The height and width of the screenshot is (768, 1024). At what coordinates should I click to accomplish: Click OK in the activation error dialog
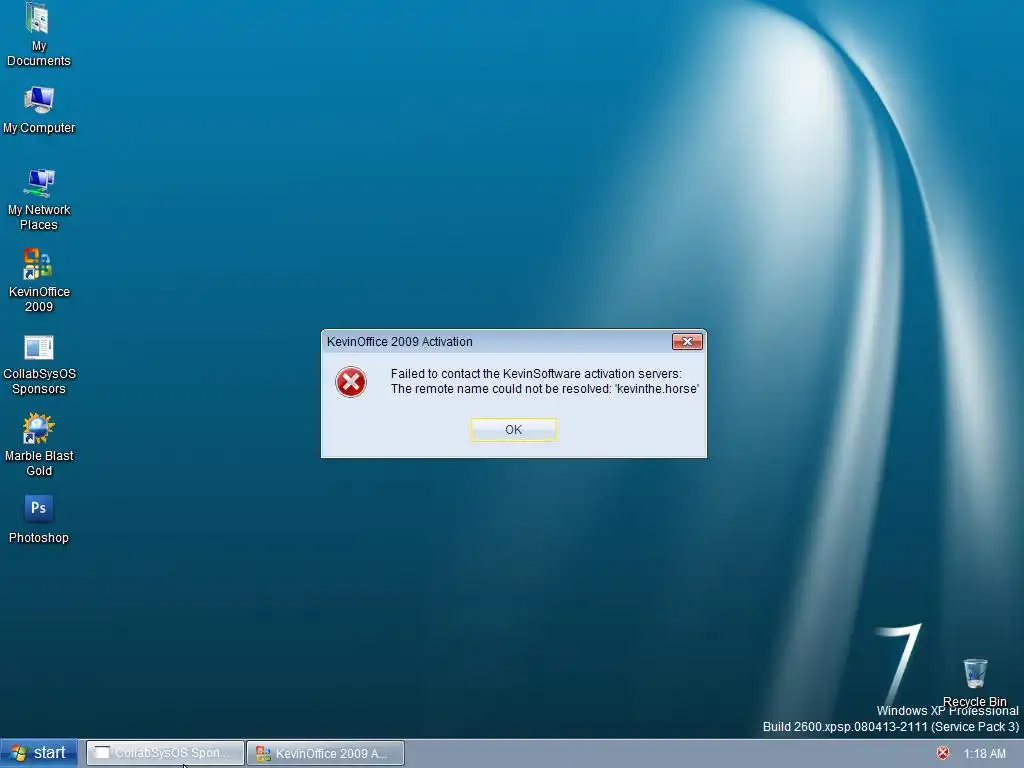point(513,430)
